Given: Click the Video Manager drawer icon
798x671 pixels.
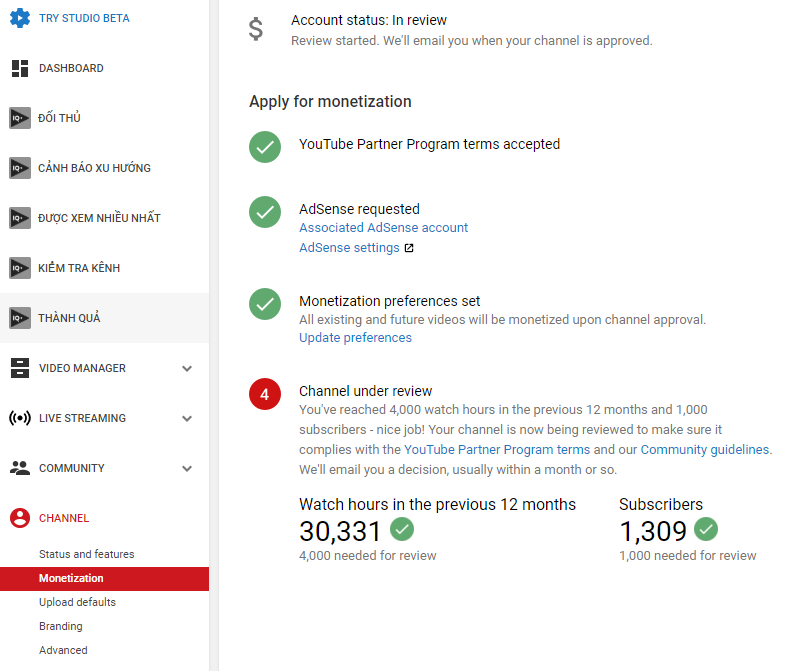Looking at the screenshot, I should (20, 368).
